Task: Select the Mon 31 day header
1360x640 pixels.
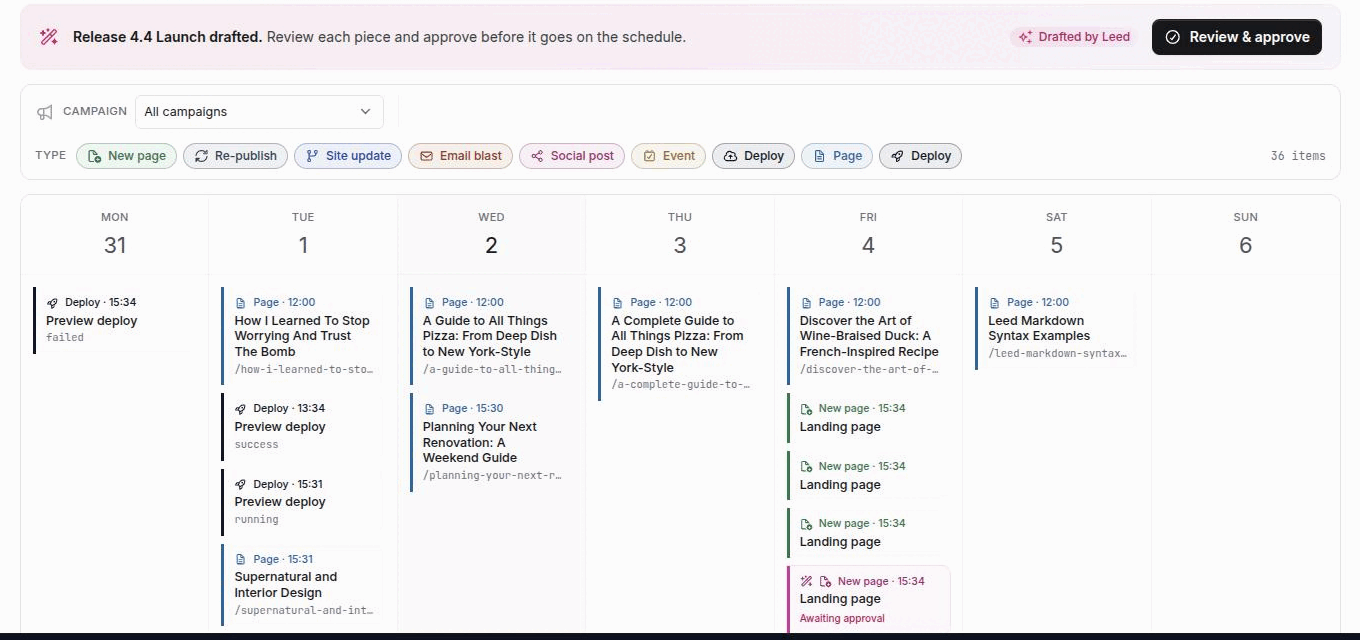Action: [115, 235]
